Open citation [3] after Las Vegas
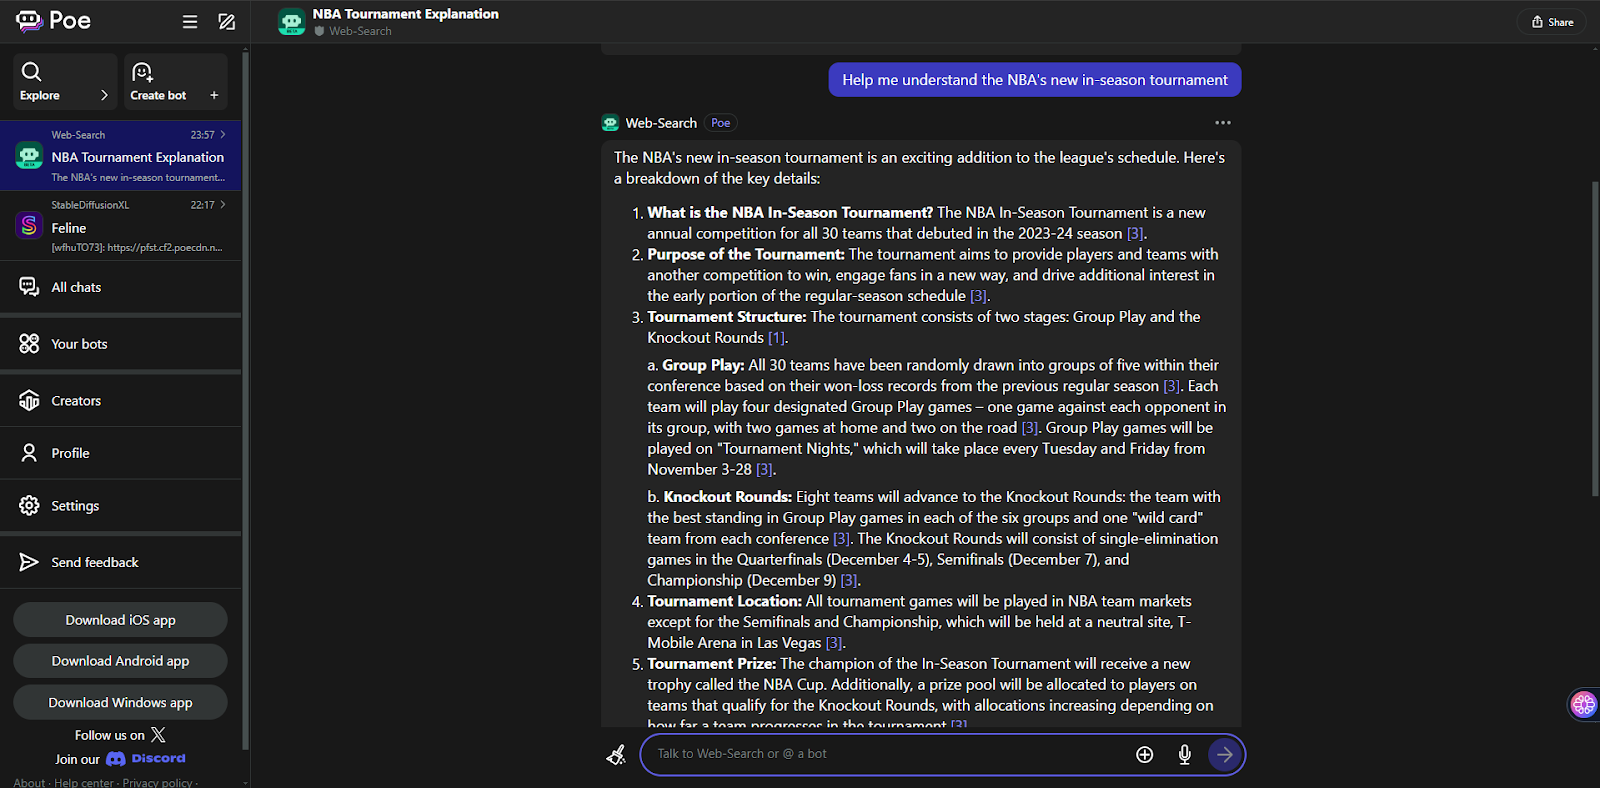1600x788 pixels. click(x=834, y=643)
